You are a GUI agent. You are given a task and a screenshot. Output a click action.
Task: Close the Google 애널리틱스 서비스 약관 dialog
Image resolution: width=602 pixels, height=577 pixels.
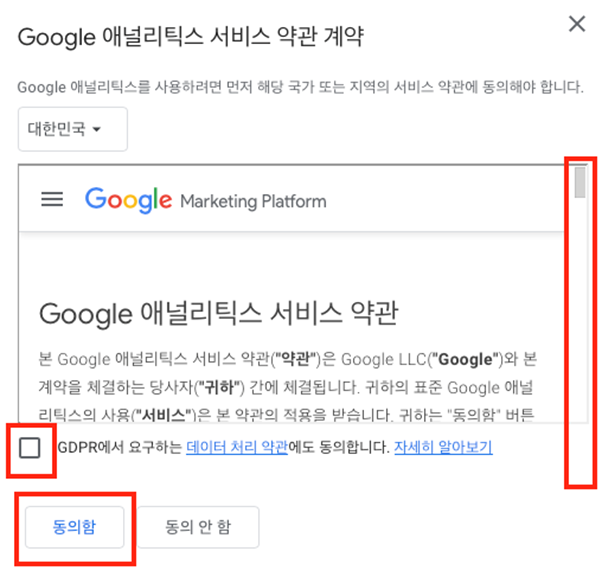click(577, 24)
